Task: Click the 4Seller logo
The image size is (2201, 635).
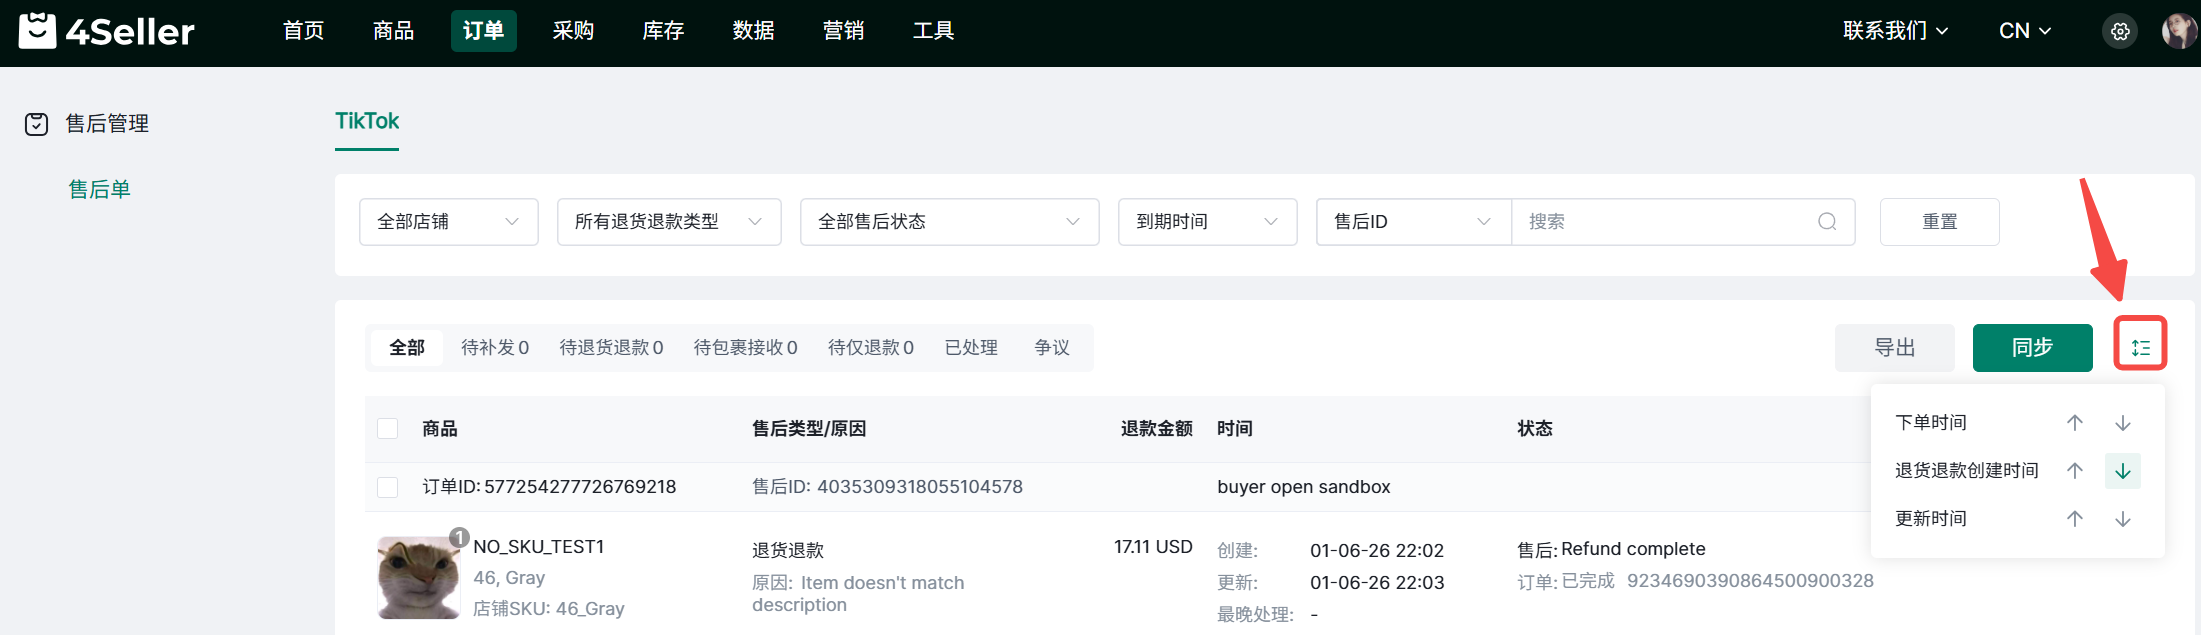Action: (x=107, y=32)
